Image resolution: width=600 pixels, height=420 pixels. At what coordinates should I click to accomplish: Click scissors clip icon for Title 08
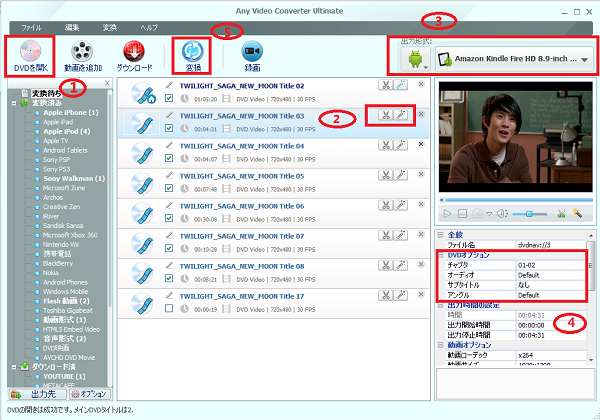pyautogui.click(x=386, y=265)
